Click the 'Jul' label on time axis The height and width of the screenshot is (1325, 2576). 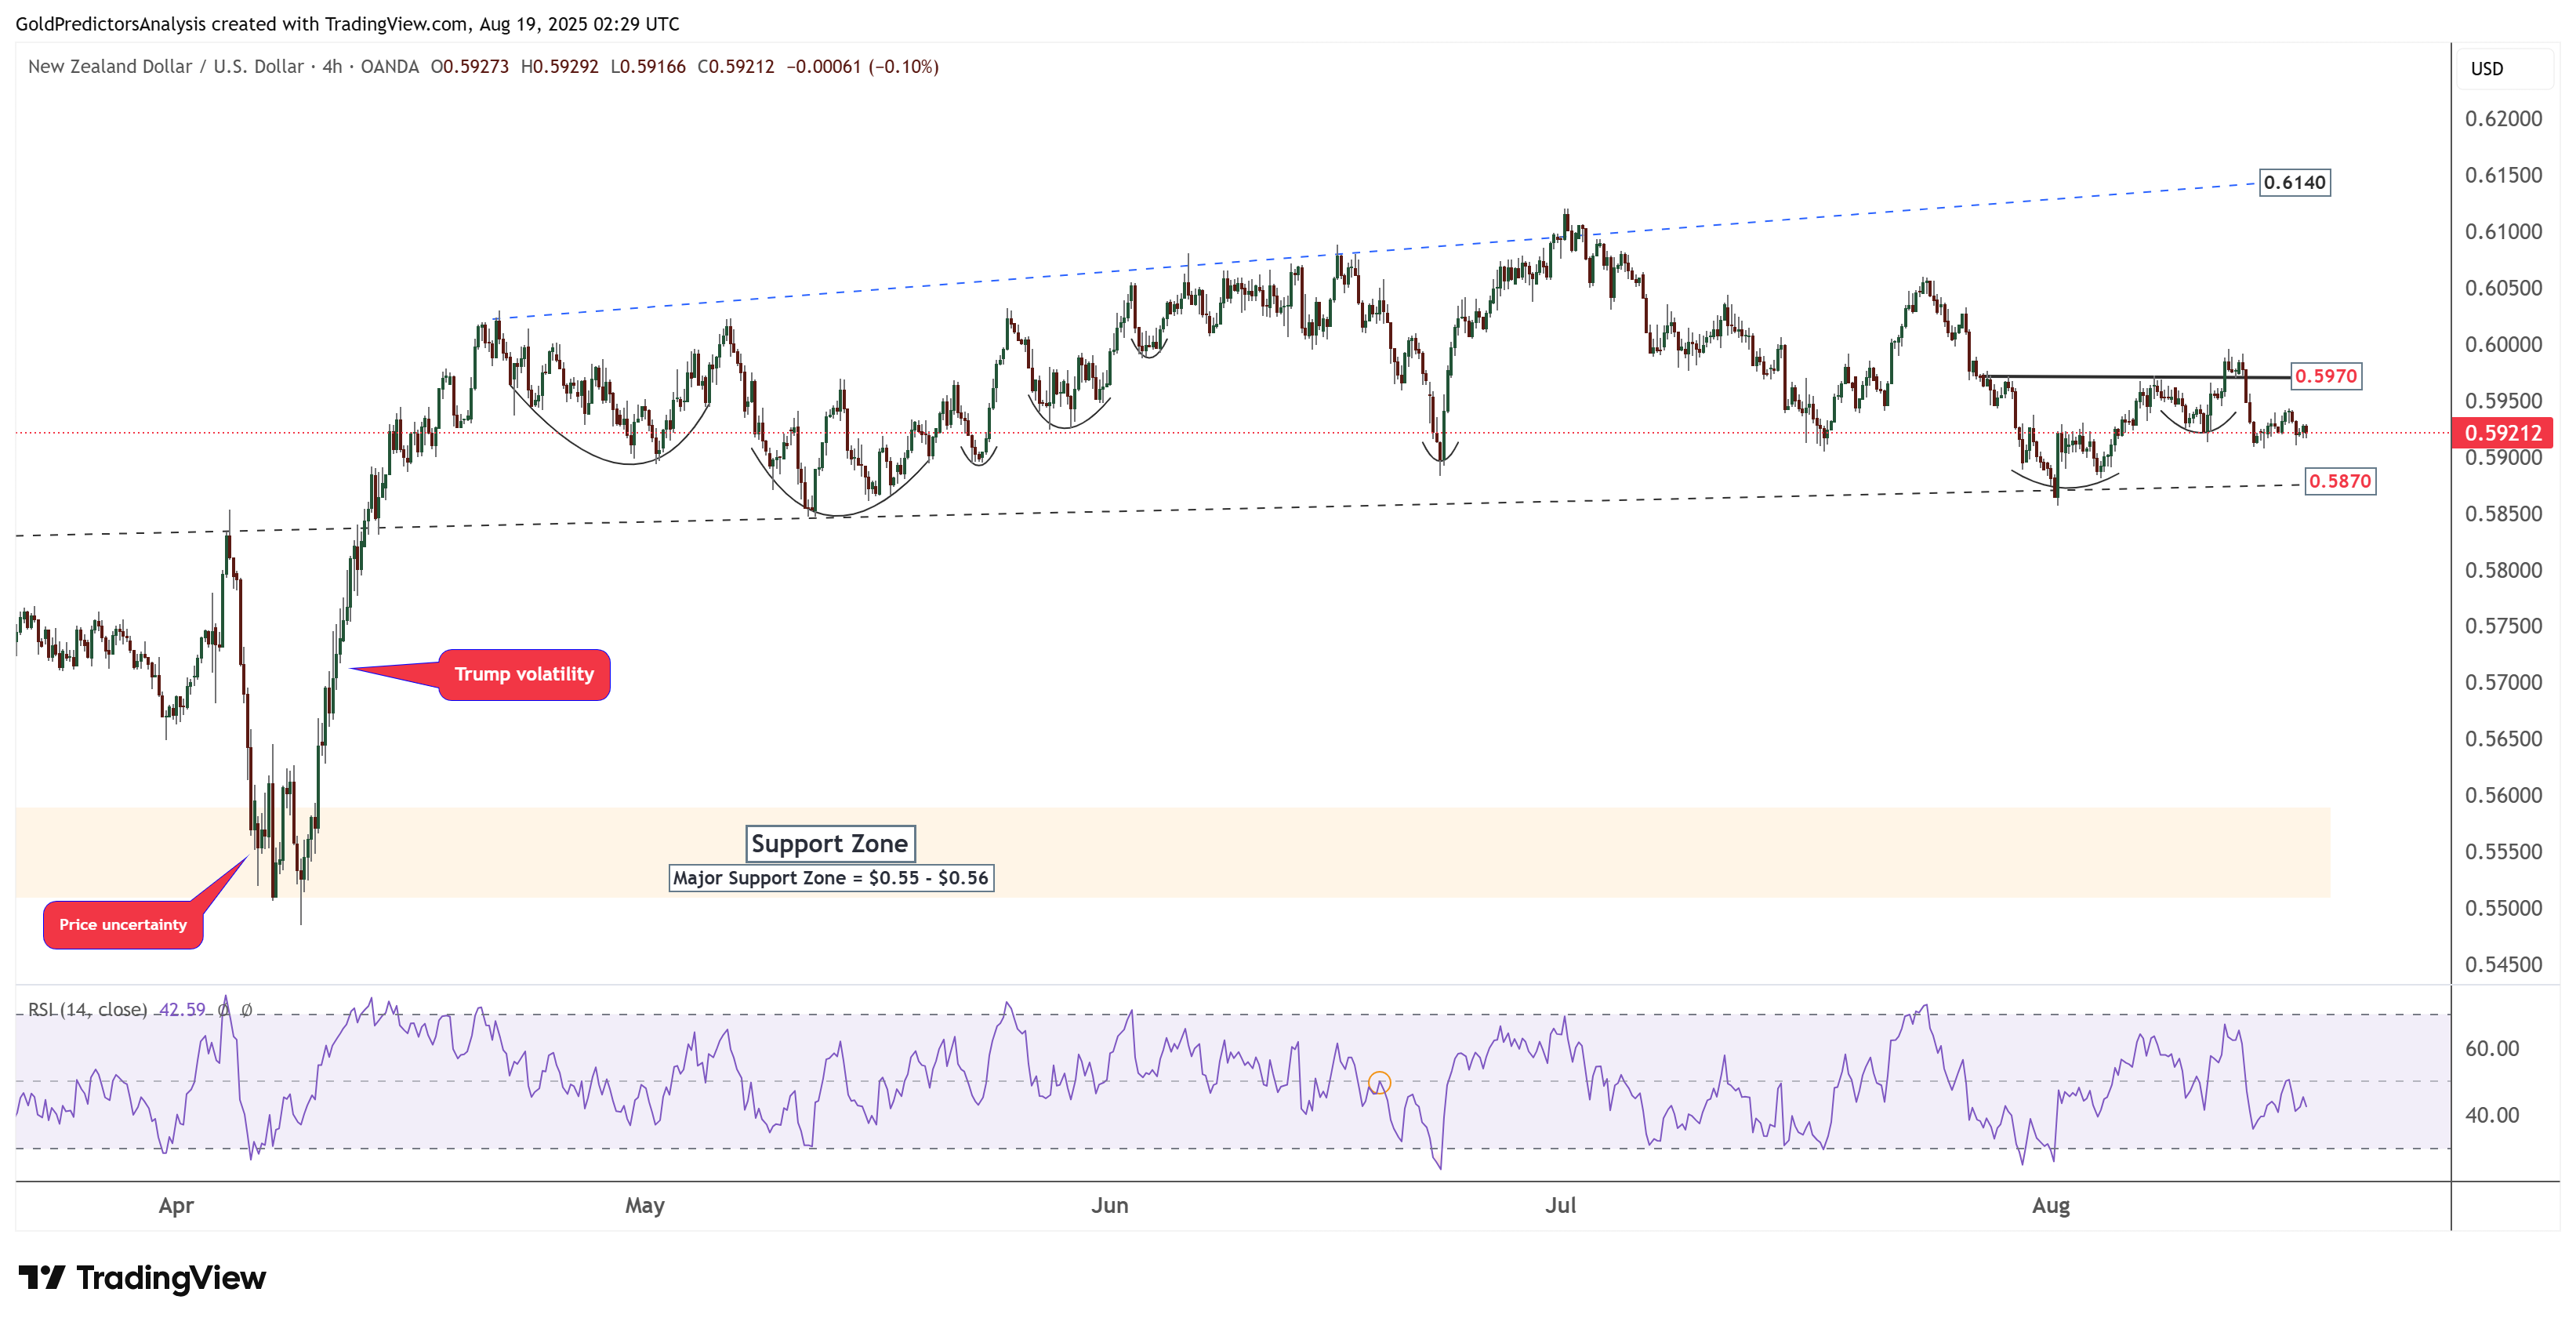tap(1560, 1205)
